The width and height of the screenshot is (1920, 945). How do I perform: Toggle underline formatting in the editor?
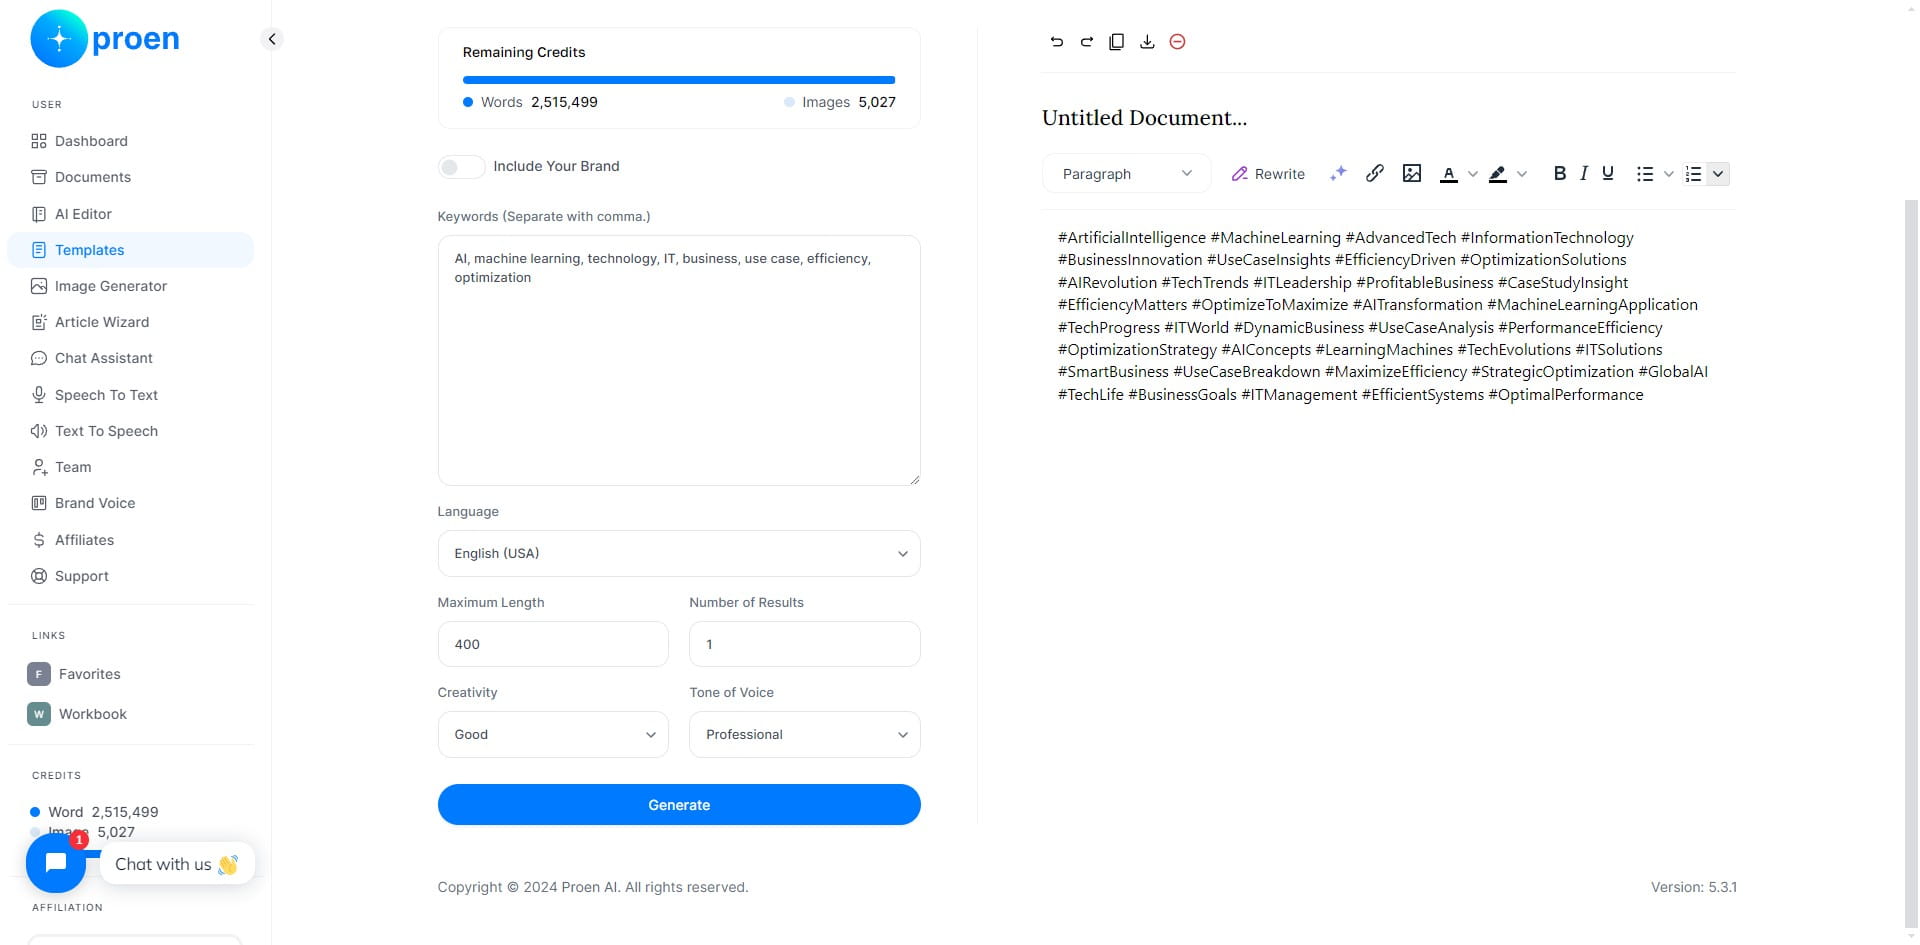pos(1608,173)
